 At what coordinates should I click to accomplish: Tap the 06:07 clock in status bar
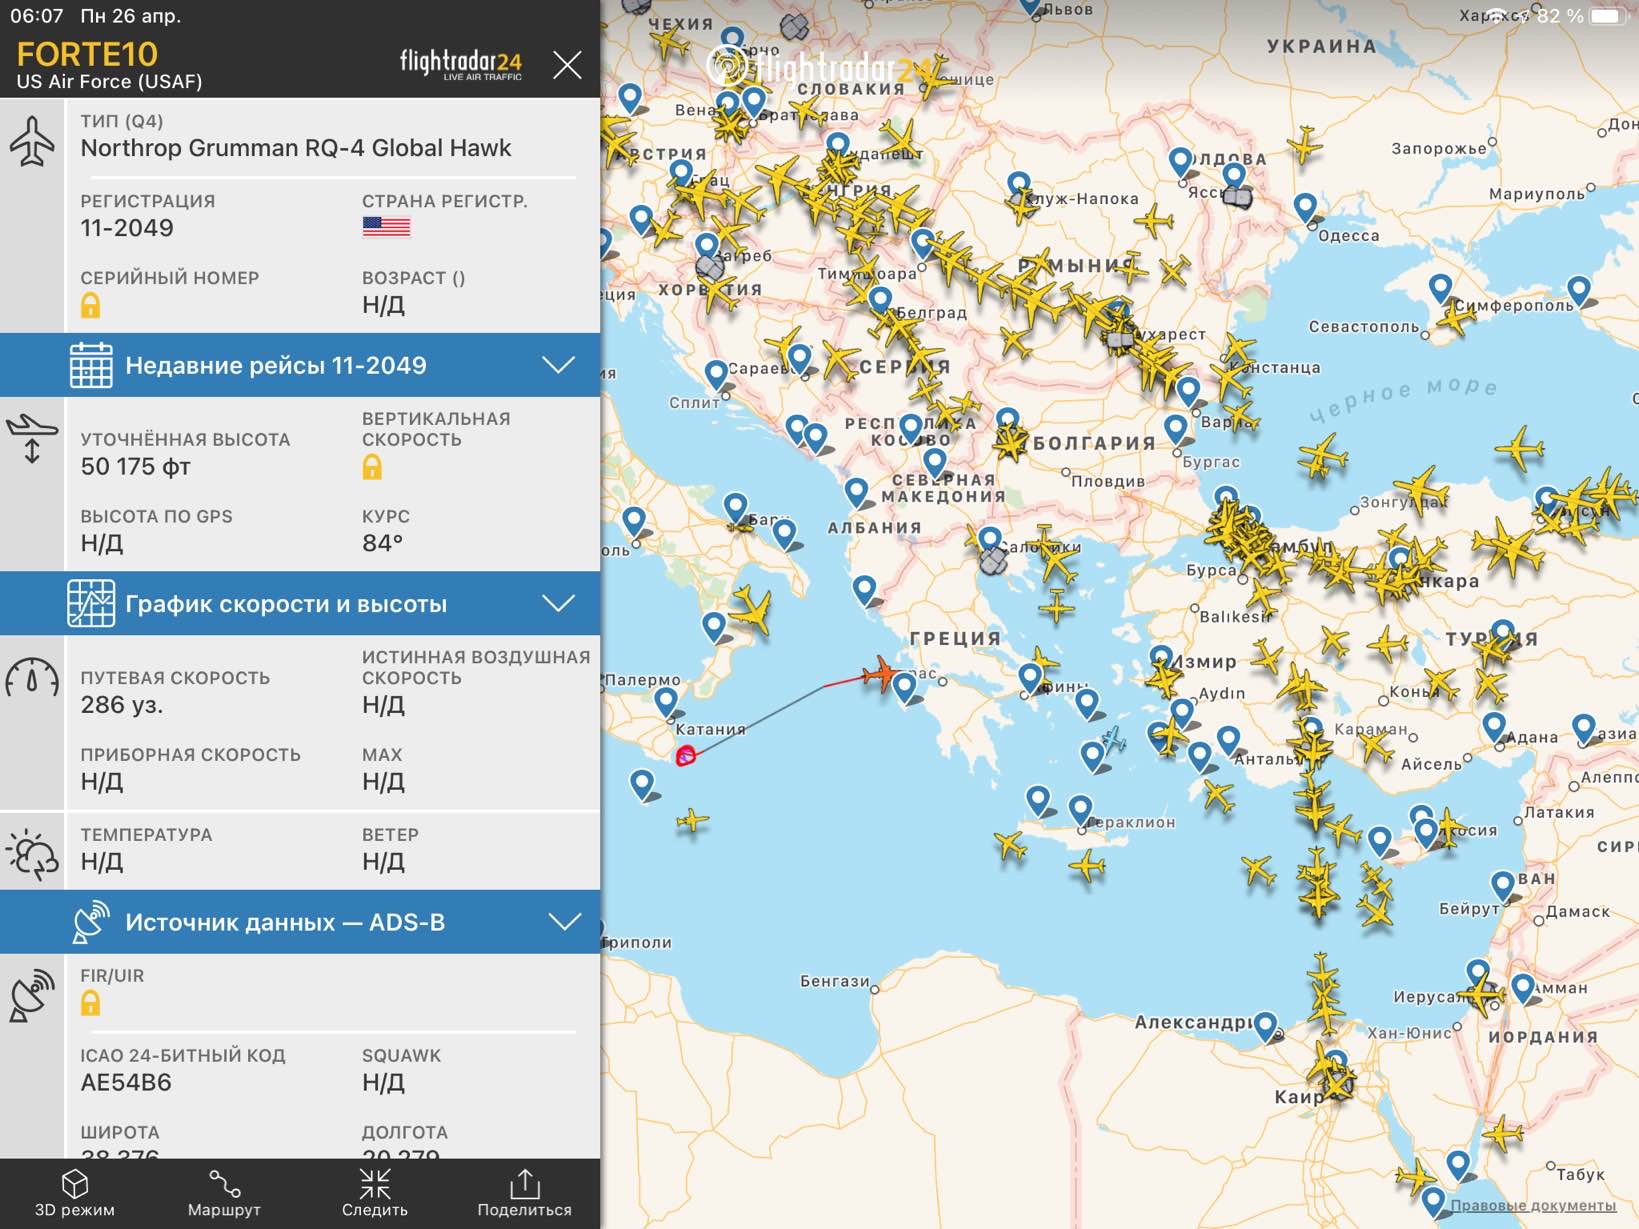[36, 16]
